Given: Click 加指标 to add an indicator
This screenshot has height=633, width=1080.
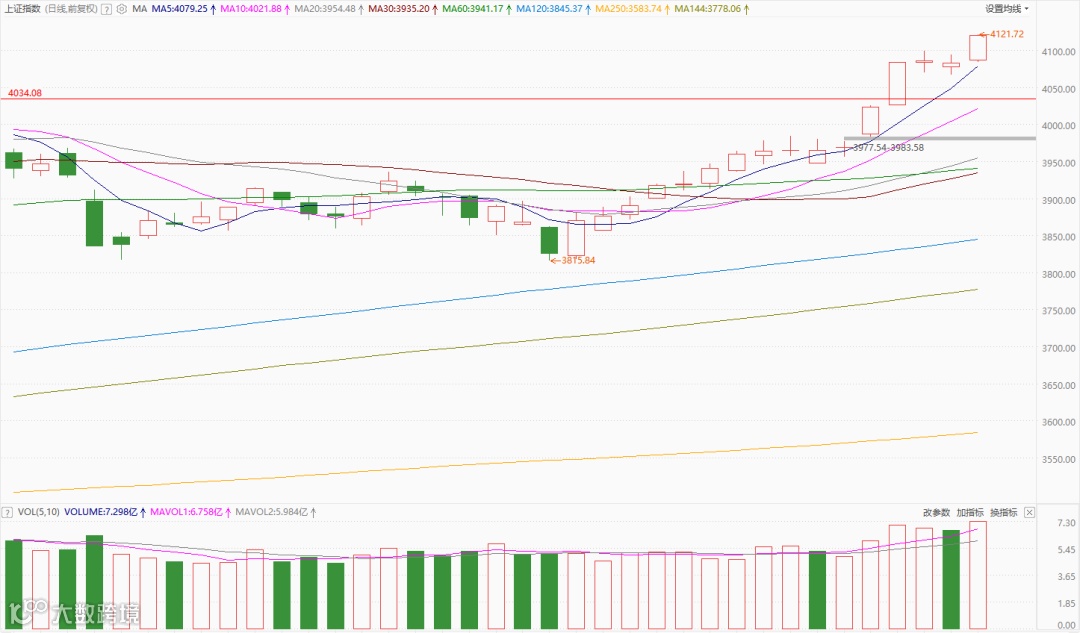Looking at the screenshot, I should coord(970,512).
